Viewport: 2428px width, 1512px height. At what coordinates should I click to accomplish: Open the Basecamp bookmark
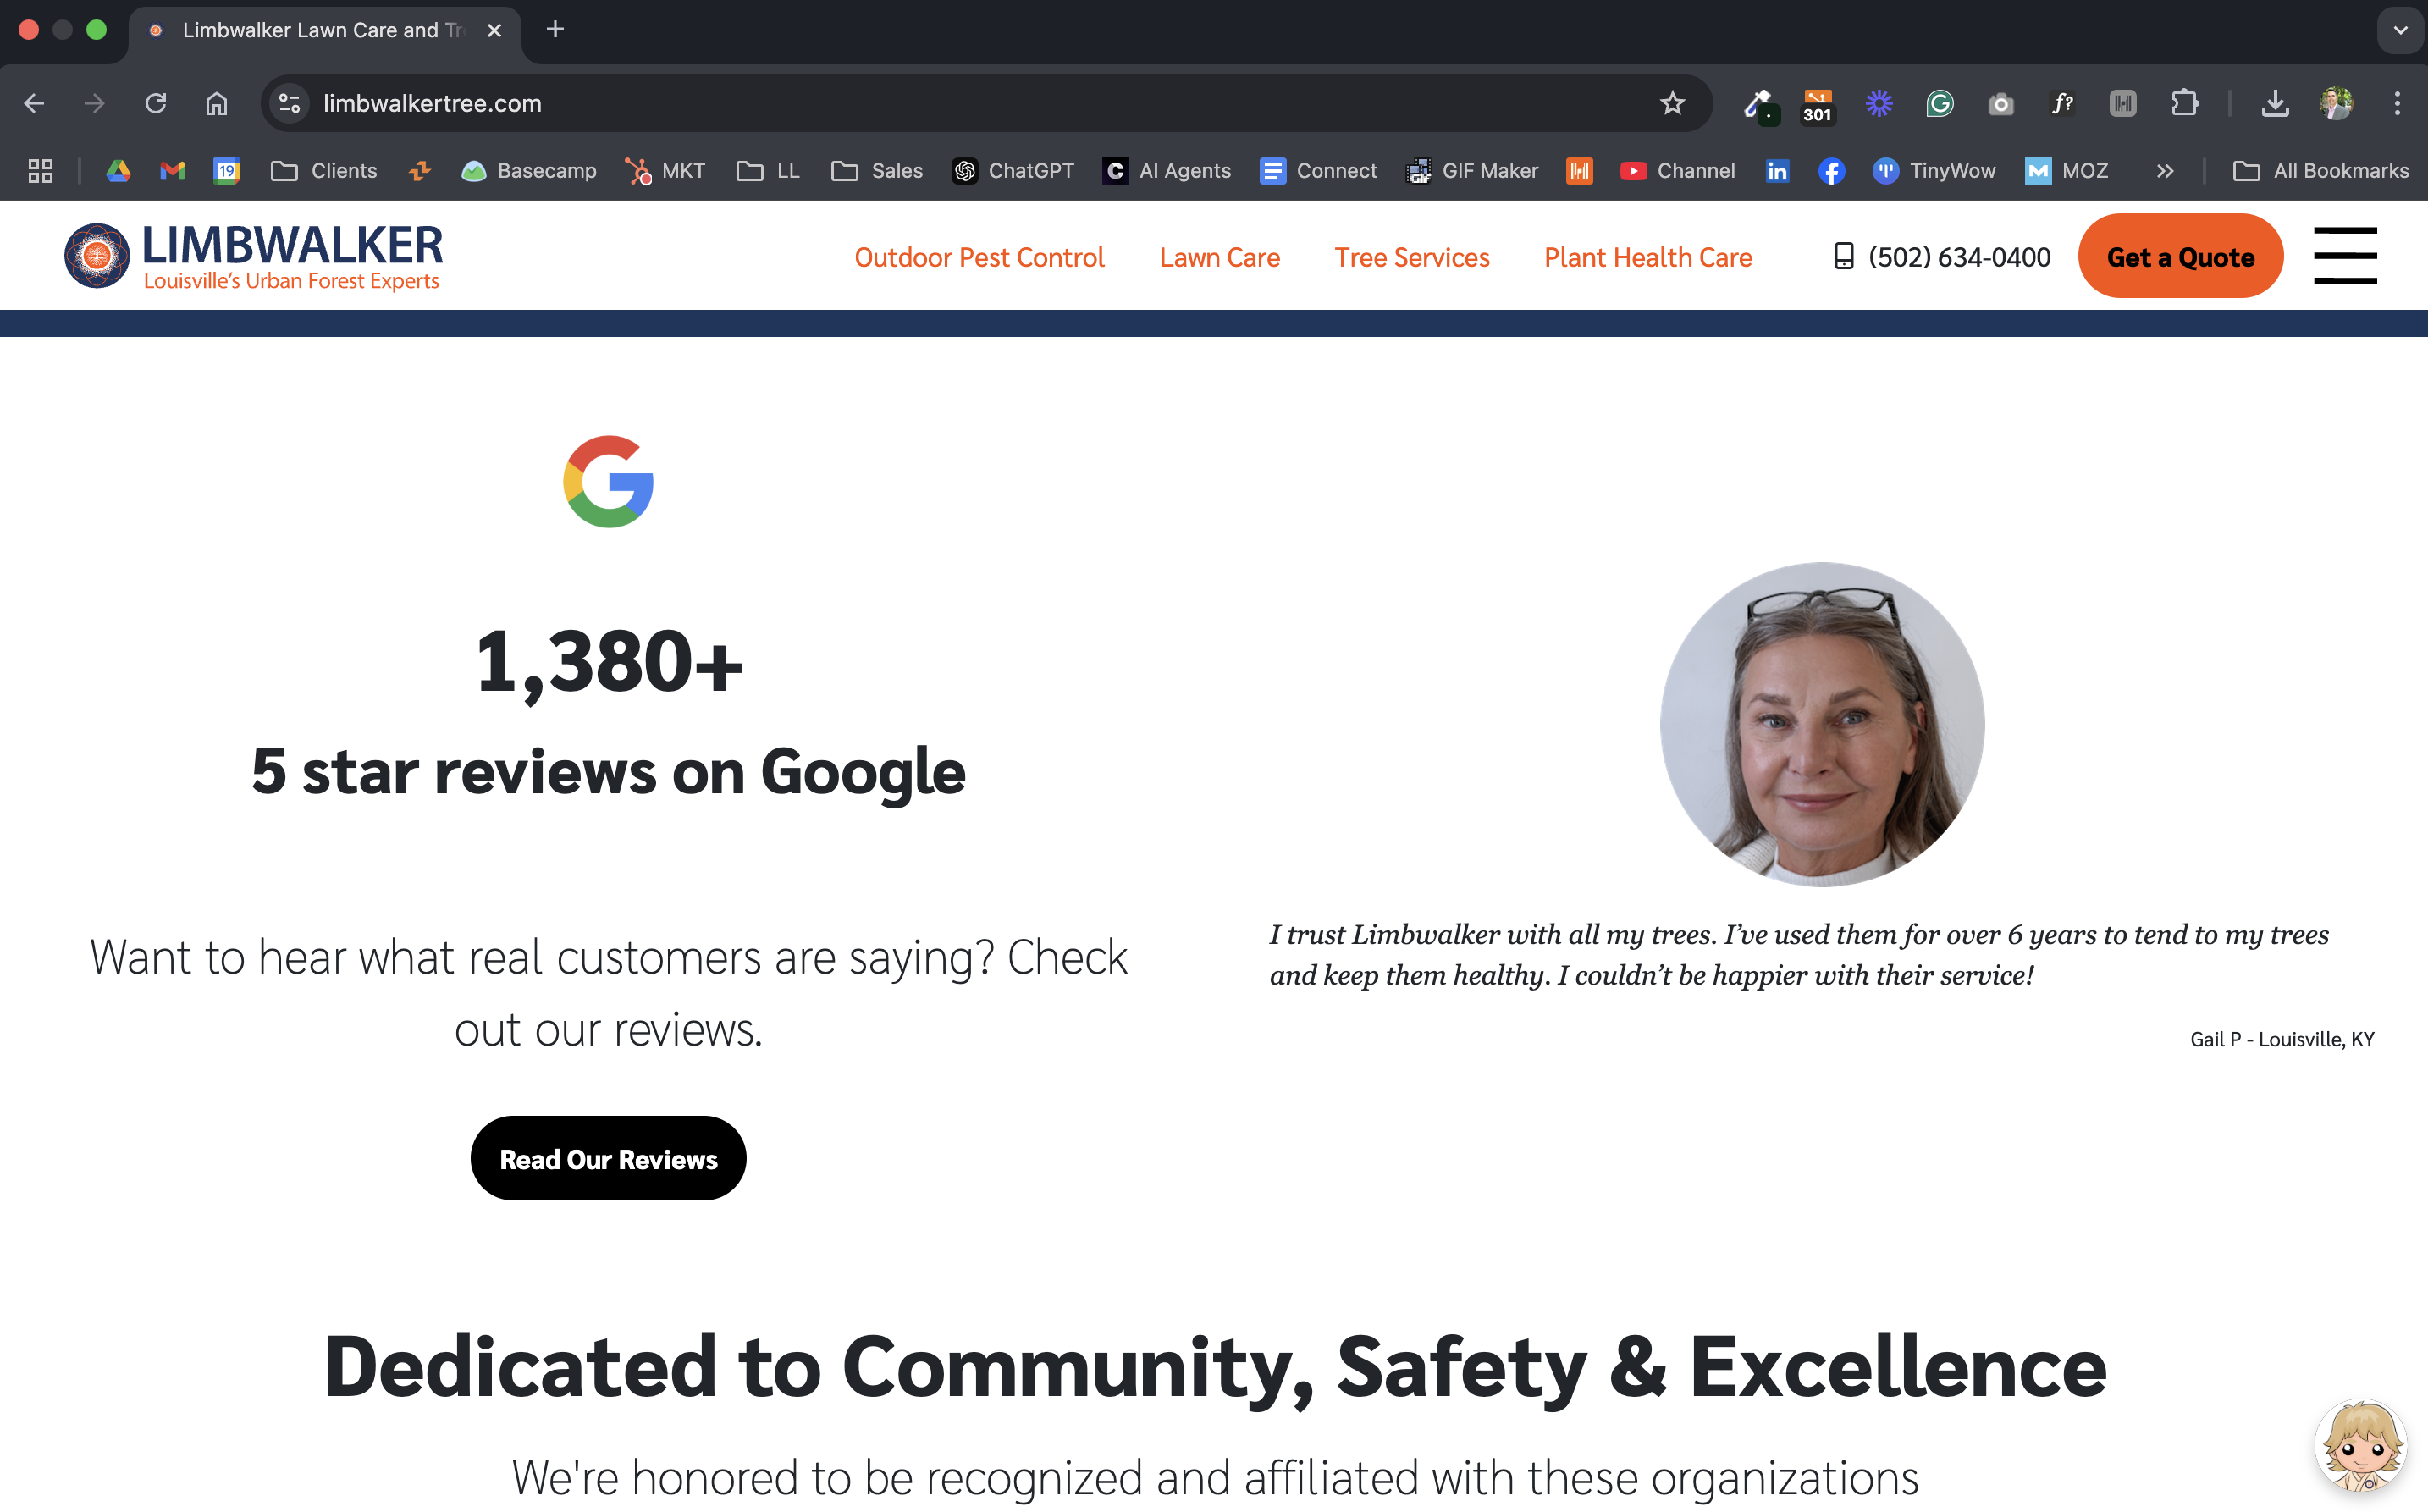[528, 171]
